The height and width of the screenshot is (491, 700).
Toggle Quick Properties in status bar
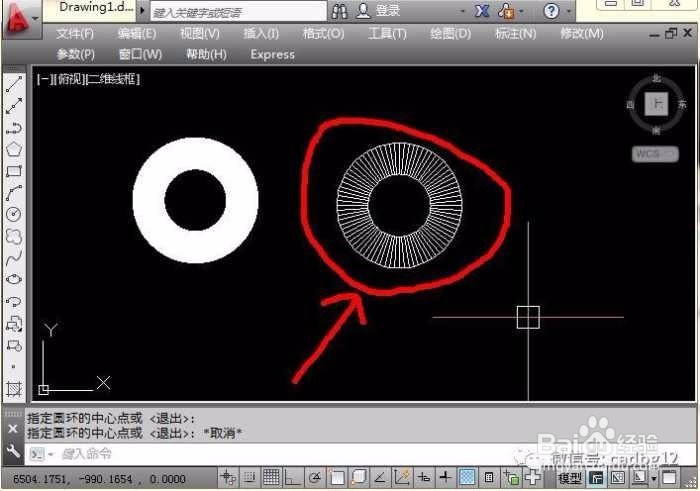click(x=489, y=478)
